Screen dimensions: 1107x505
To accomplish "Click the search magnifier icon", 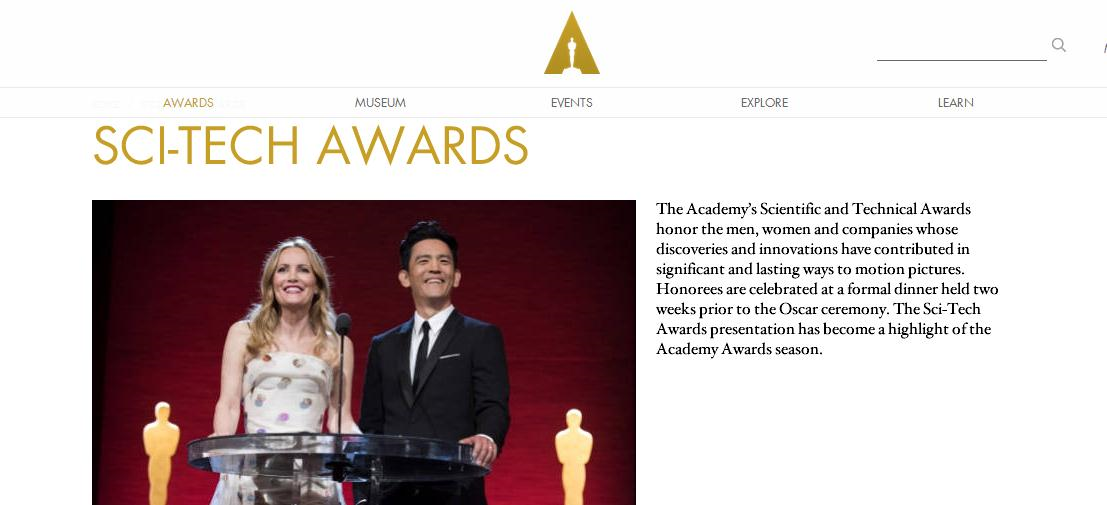I will pyautogui.click(x=1058, y=45).
